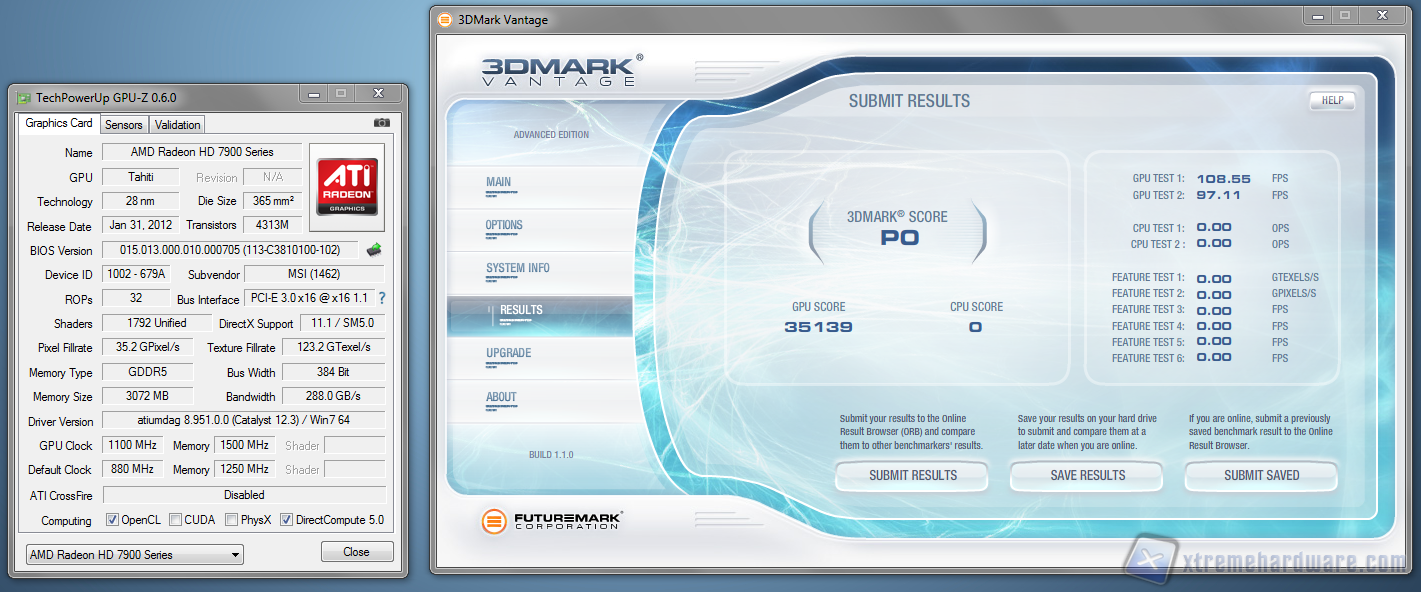
Task: Click the BIOS Version text field
Action: [230, 250]
